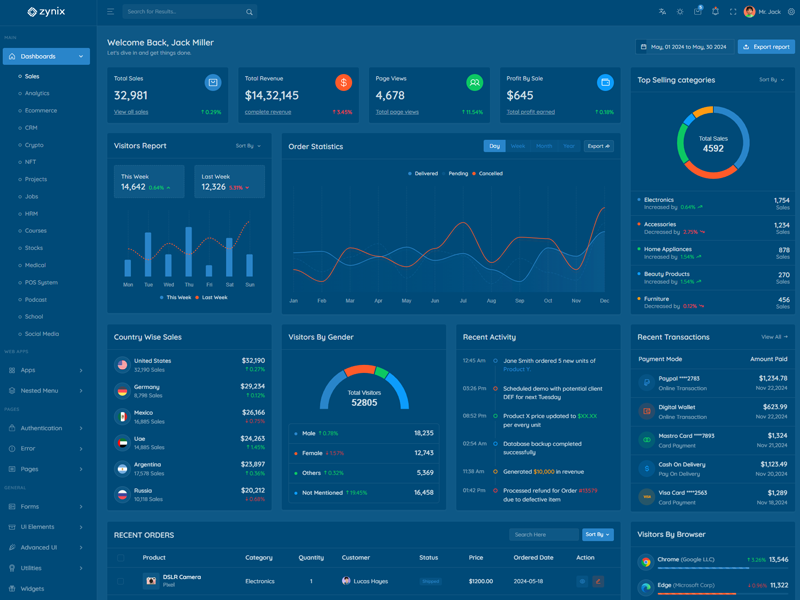The image size is (800, 600).
Task: Click the Chrome visitors progress bar
Action: 711,568
